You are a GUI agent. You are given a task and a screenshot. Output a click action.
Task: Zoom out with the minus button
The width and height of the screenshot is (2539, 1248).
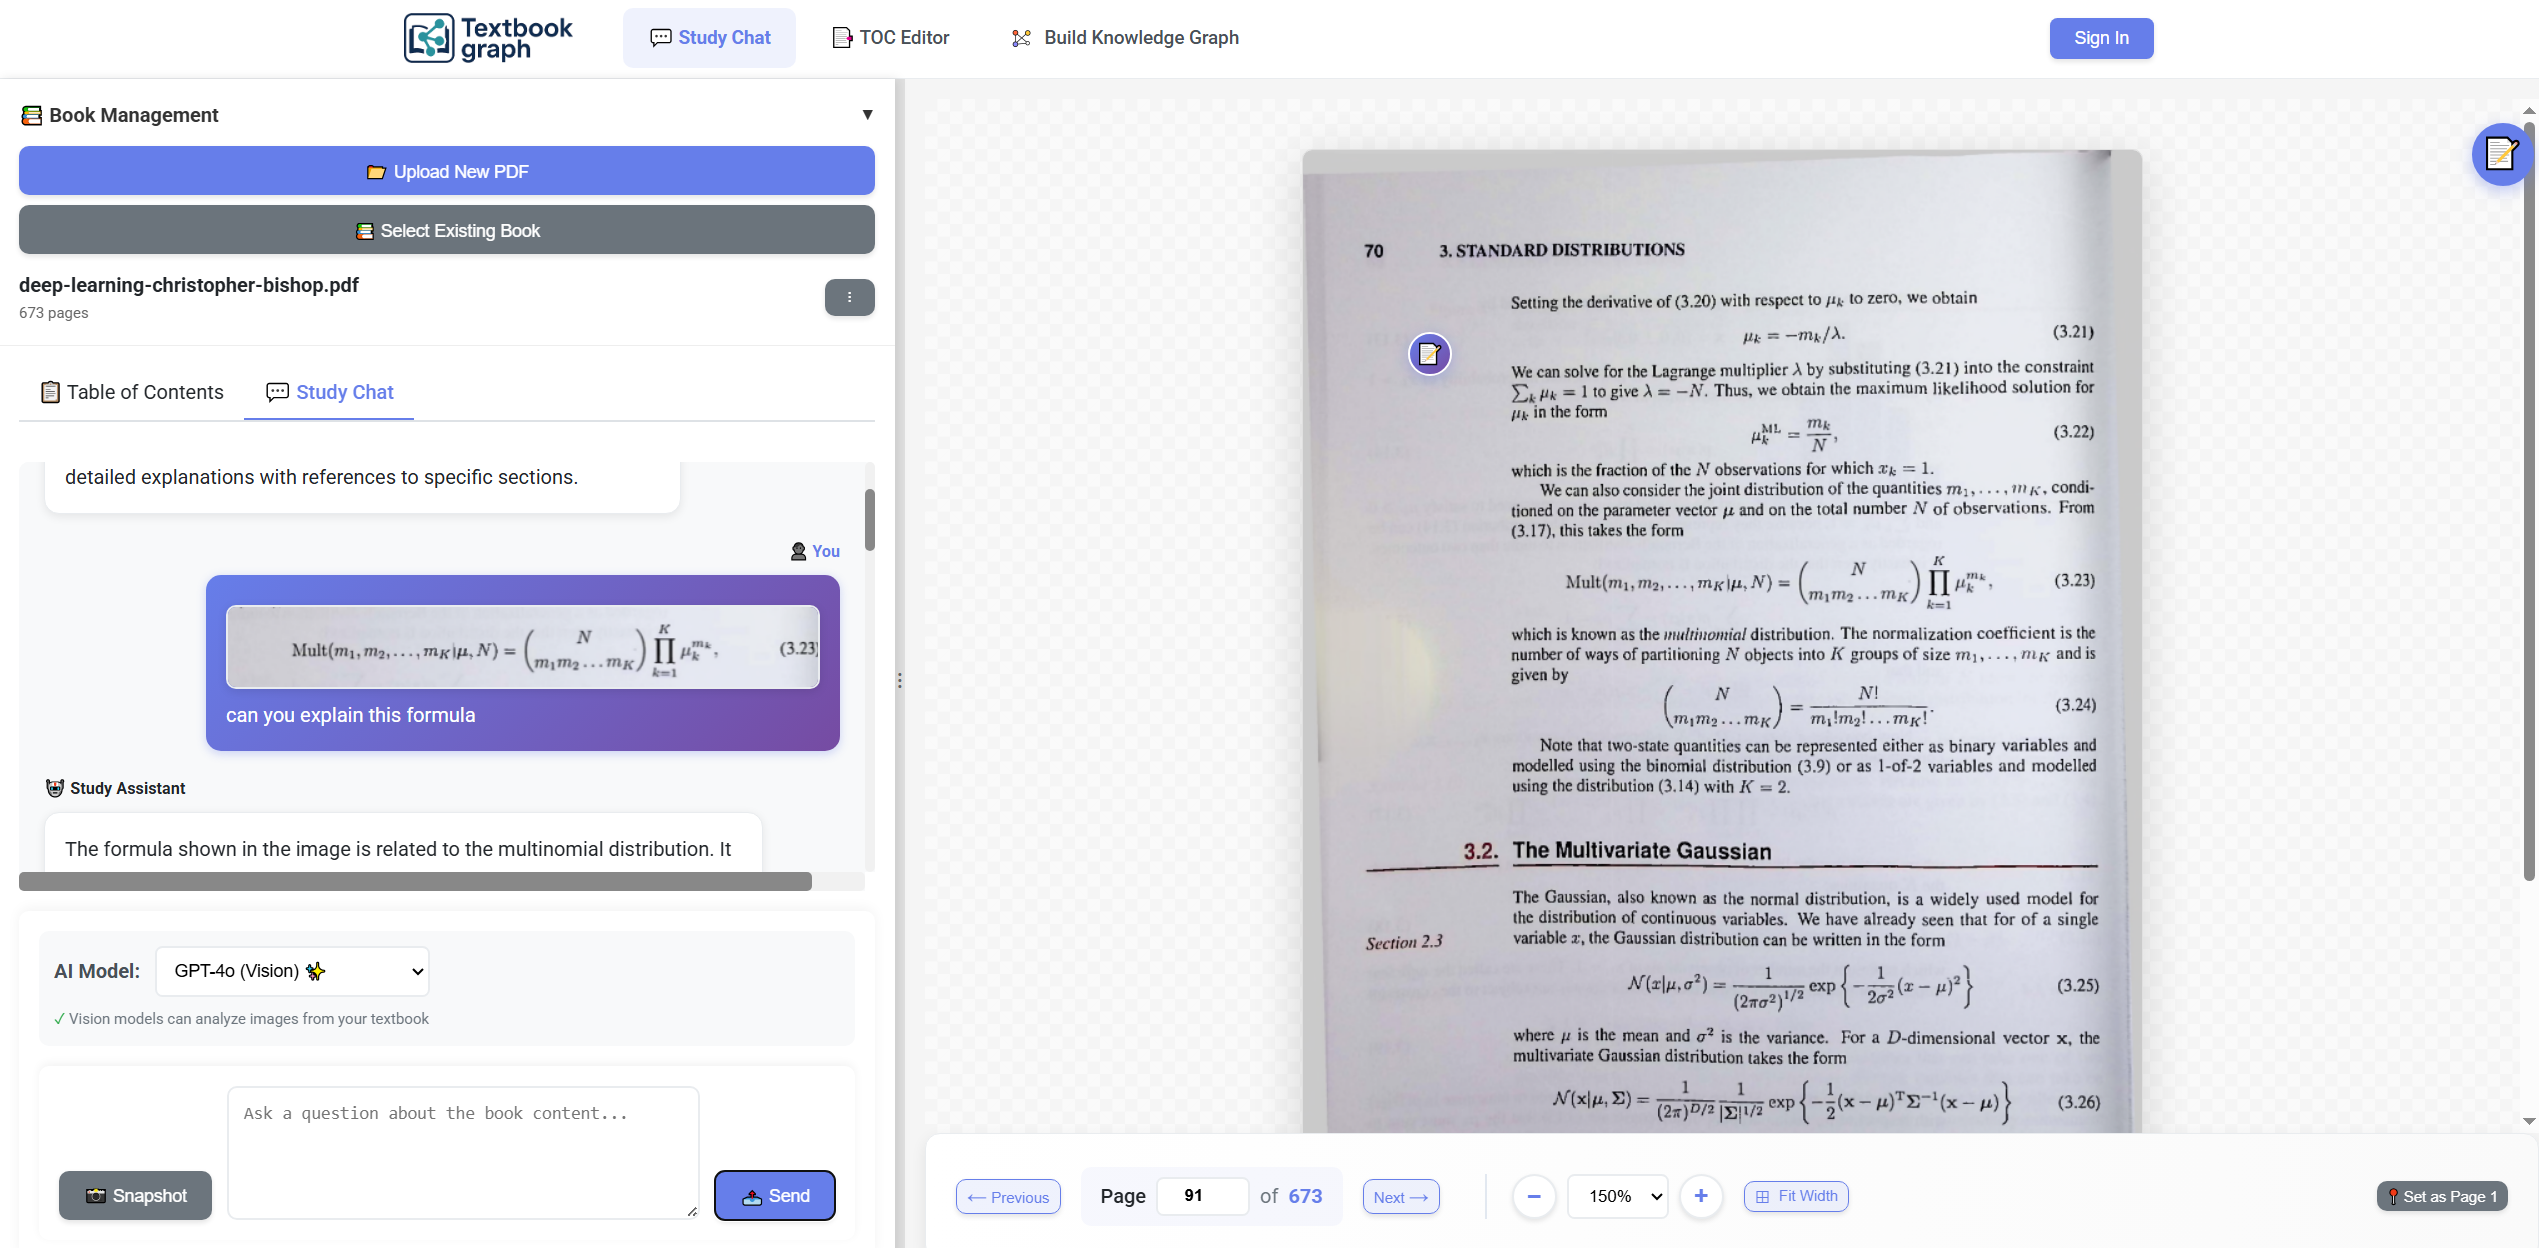[1534, 1196]
